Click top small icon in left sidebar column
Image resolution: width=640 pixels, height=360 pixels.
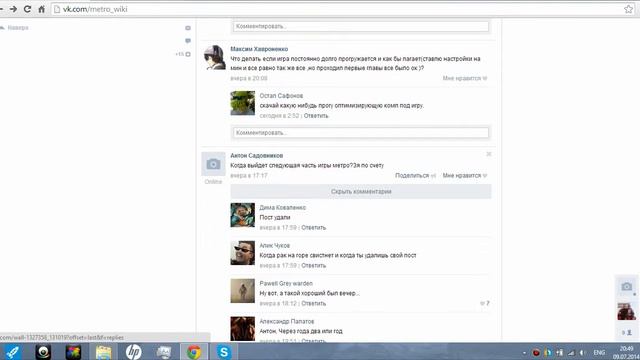188,28
